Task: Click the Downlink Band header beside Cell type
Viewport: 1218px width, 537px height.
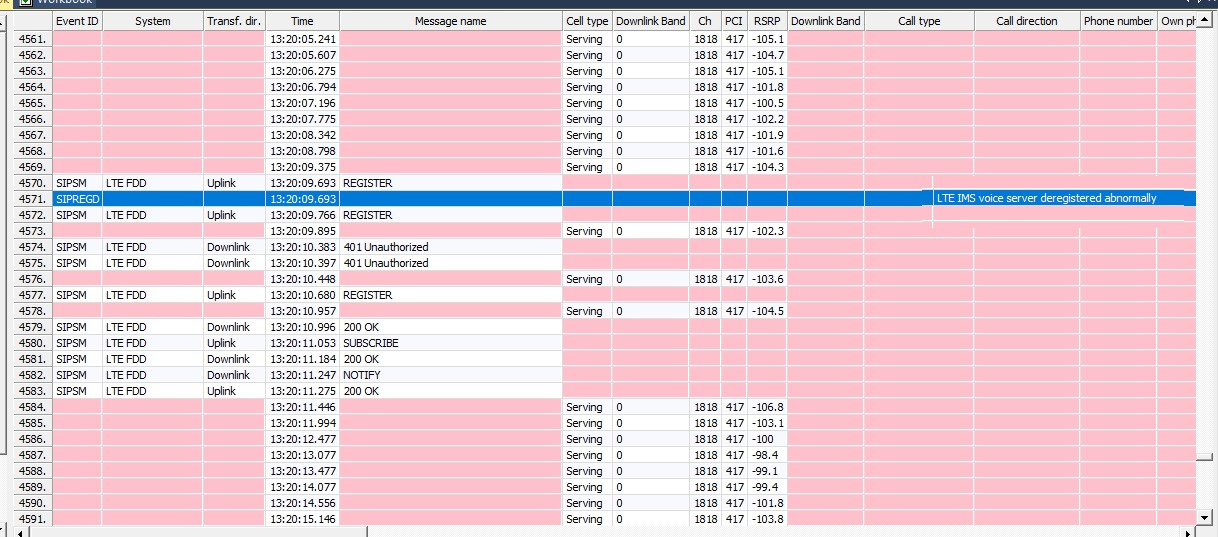Action: (651, 21)
